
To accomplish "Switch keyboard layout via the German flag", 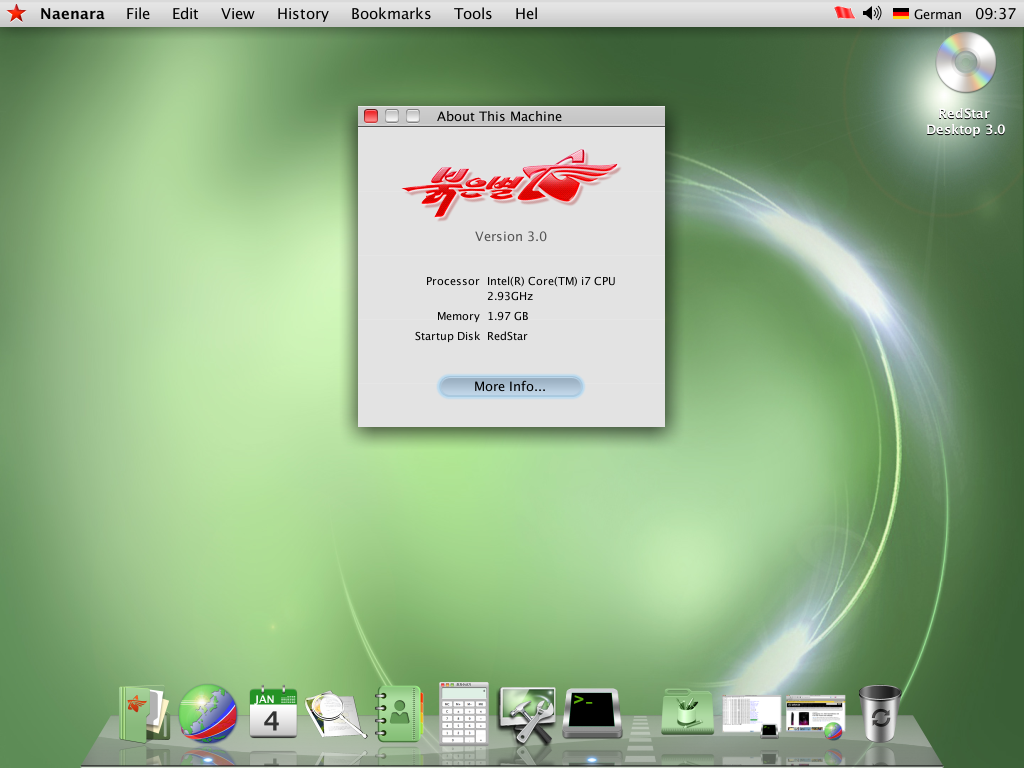I will pos(901,13).
